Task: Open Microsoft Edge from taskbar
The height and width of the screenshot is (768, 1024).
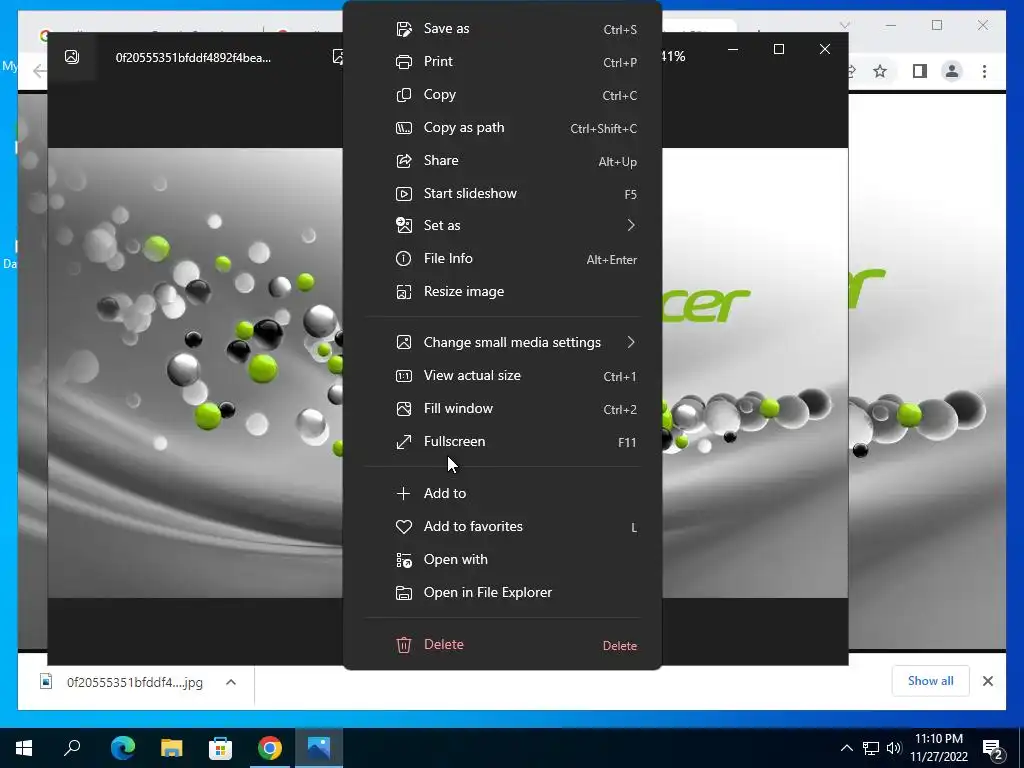Action: point(123,747)
